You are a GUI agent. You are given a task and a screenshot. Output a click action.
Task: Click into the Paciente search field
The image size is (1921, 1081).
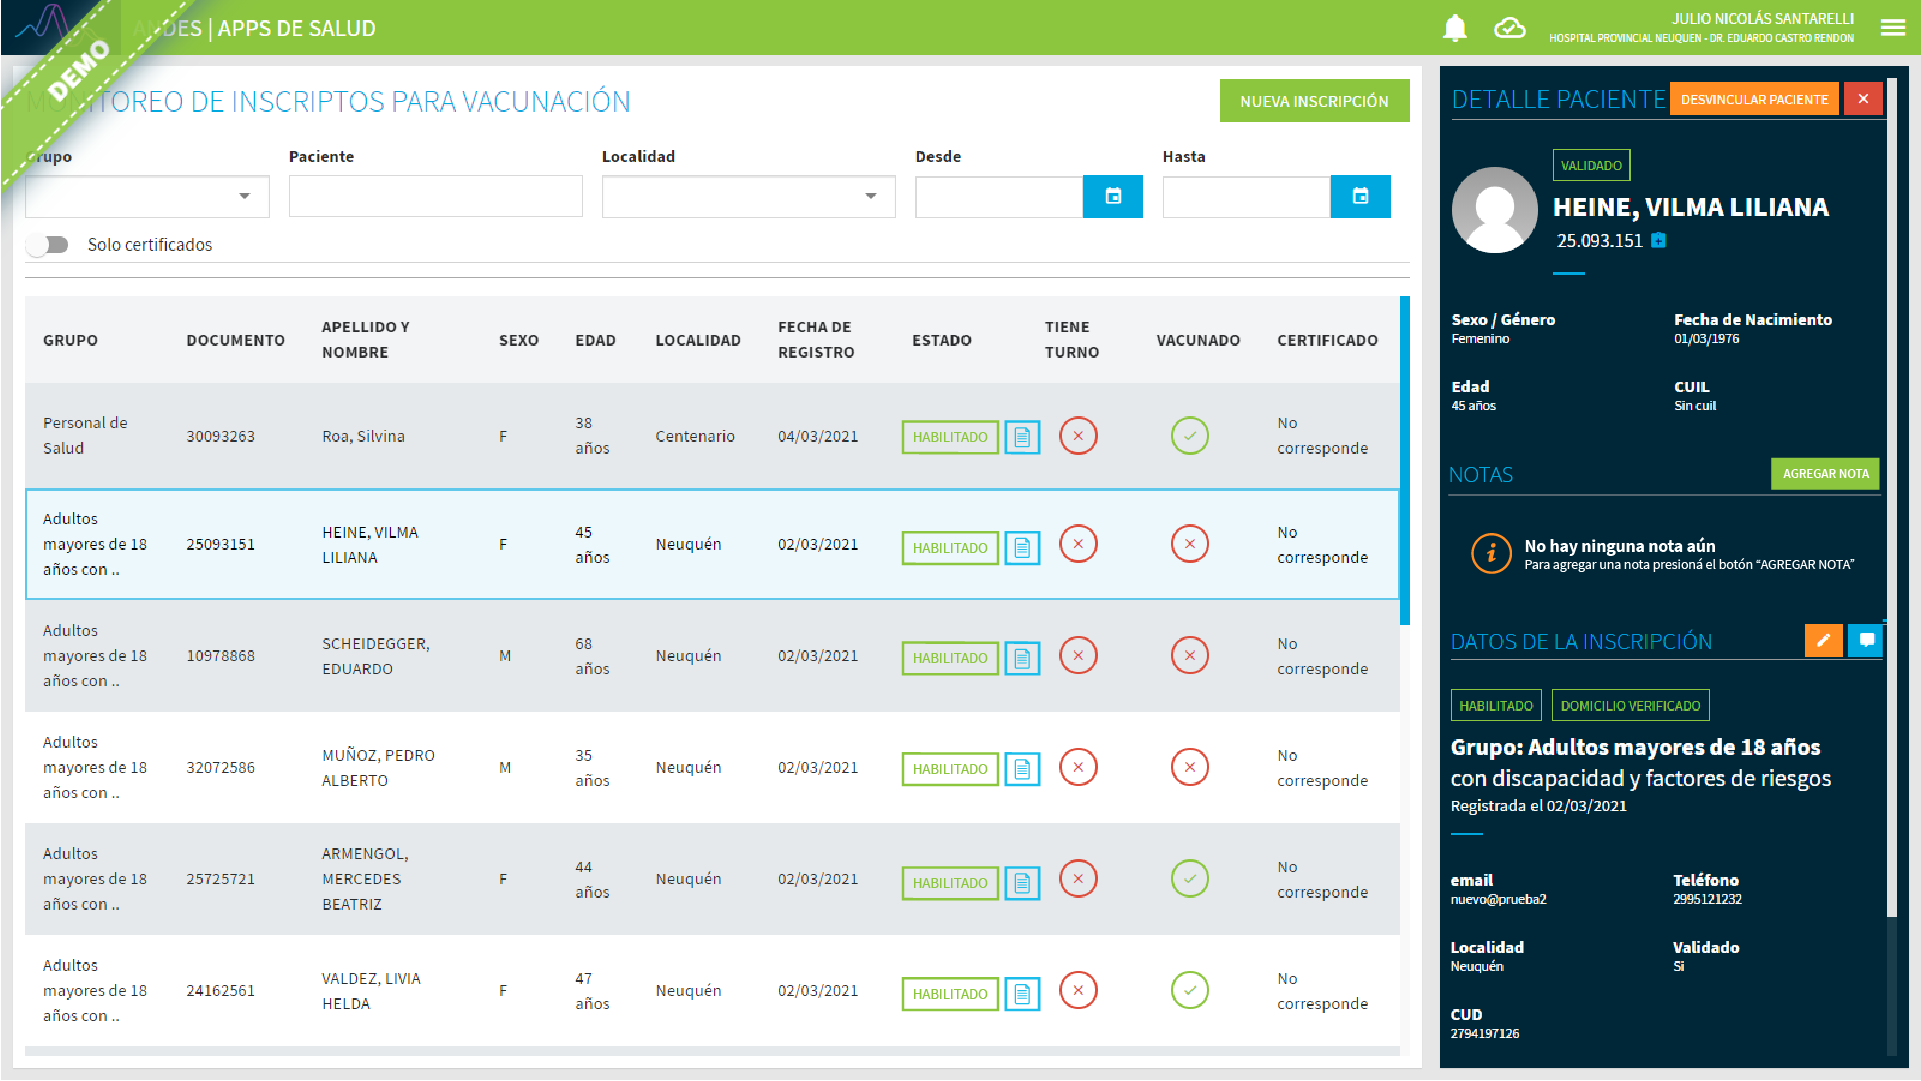[x=435, y=196]
